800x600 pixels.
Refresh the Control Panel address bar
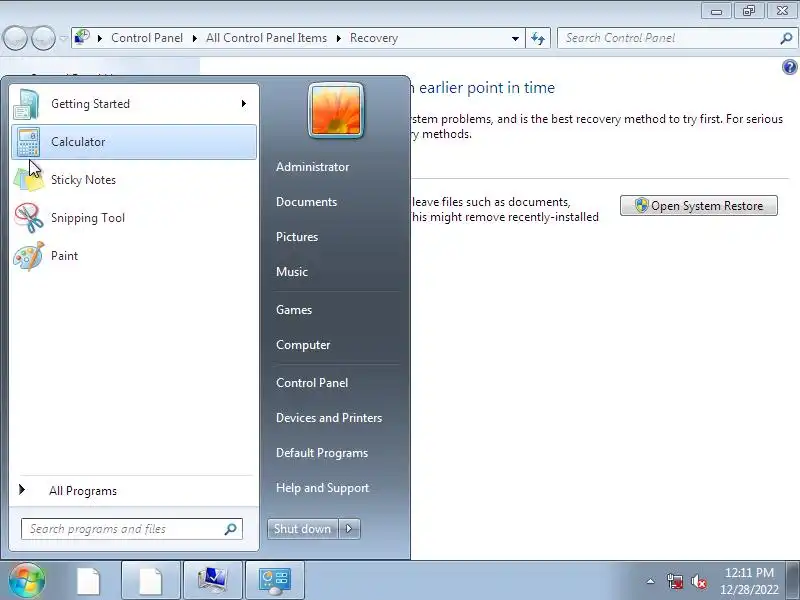click(x=538, y=38)
